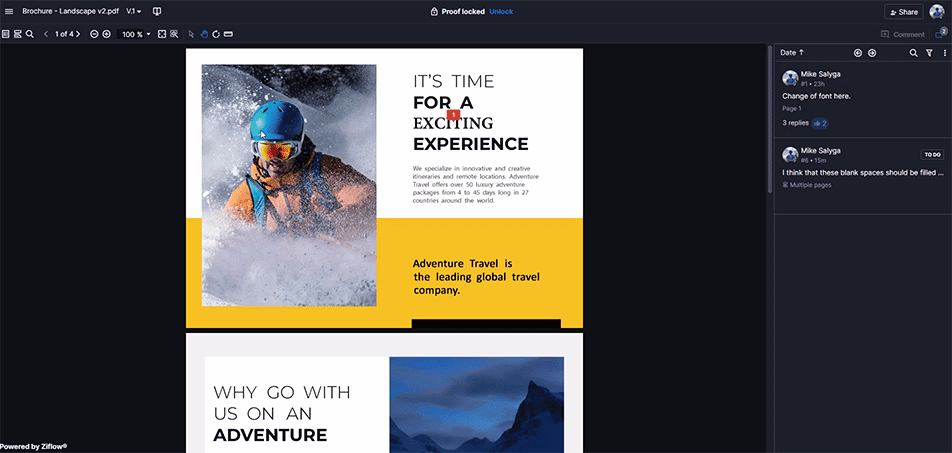
Task: Select the hand pan tool
Action: click(x=204, y=34)
